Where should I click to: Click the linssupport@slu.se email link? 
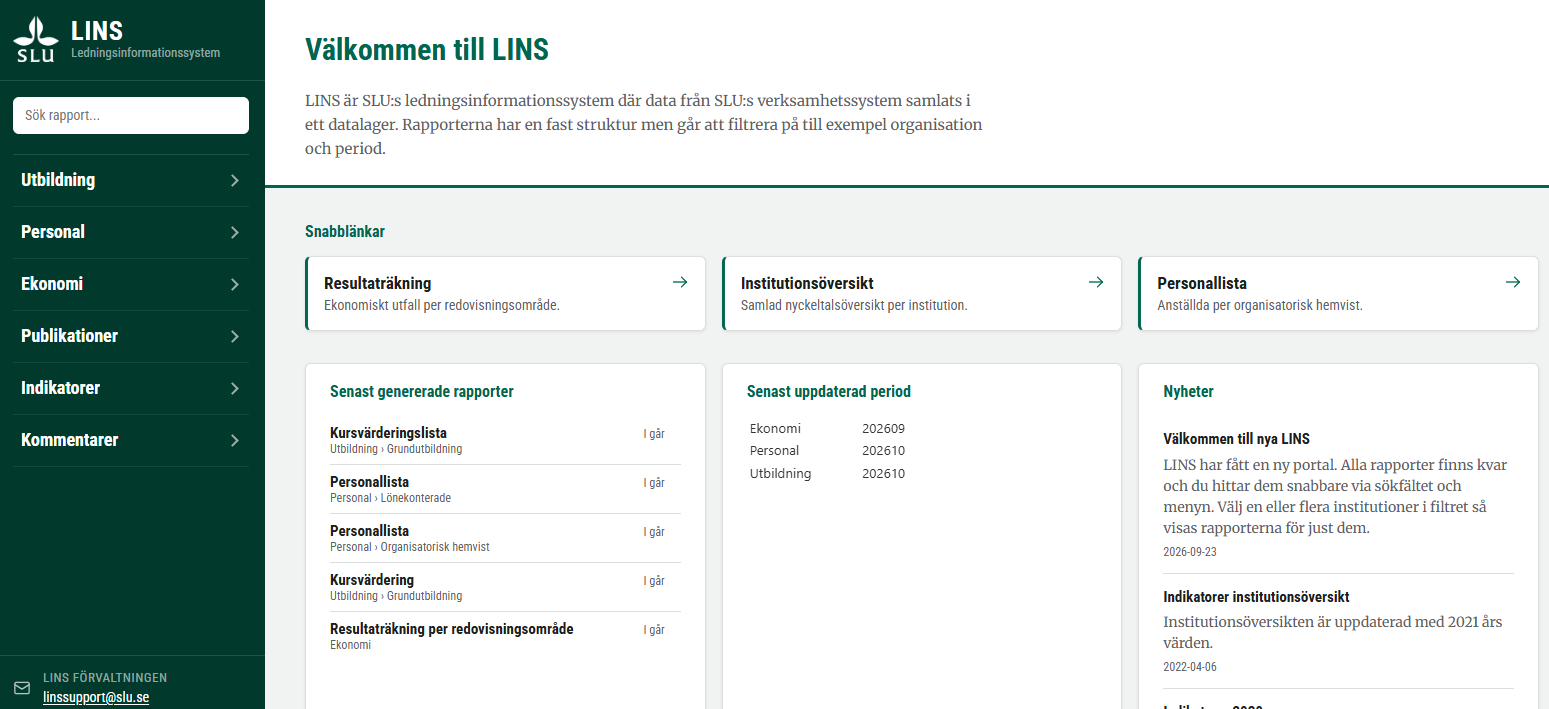pos(96,697)
